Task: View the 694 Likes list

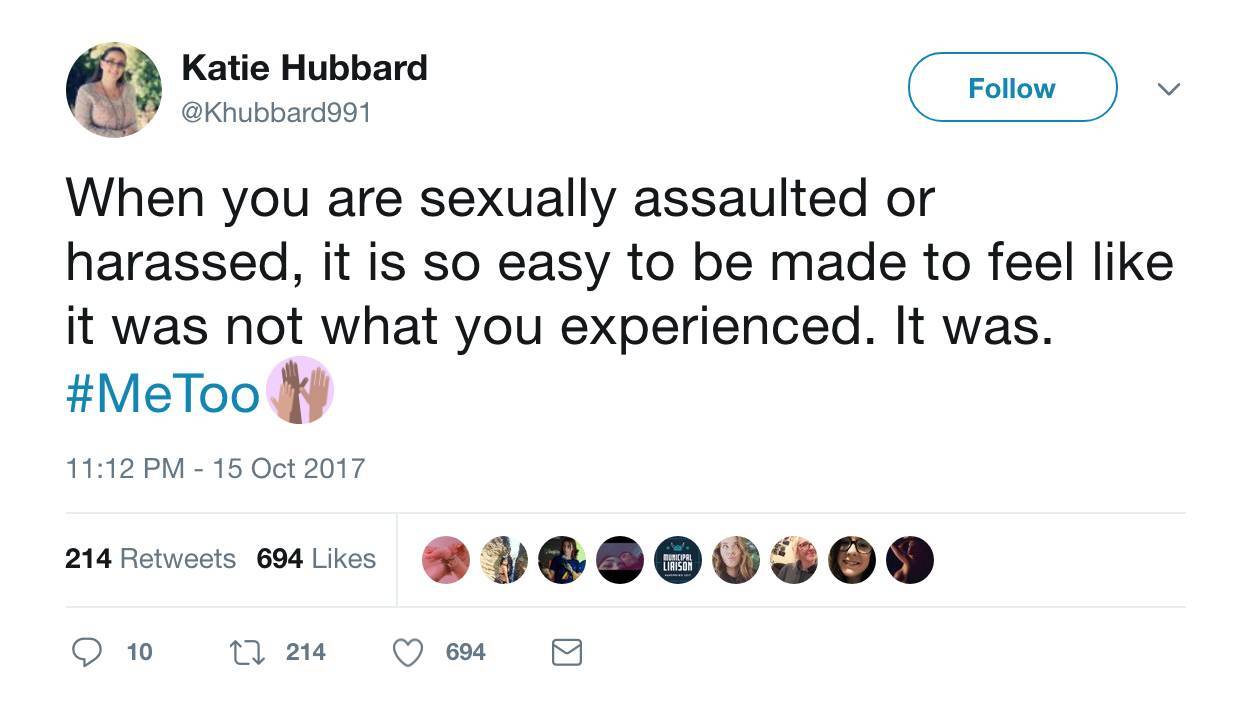Action: click(x=316, y=558)
